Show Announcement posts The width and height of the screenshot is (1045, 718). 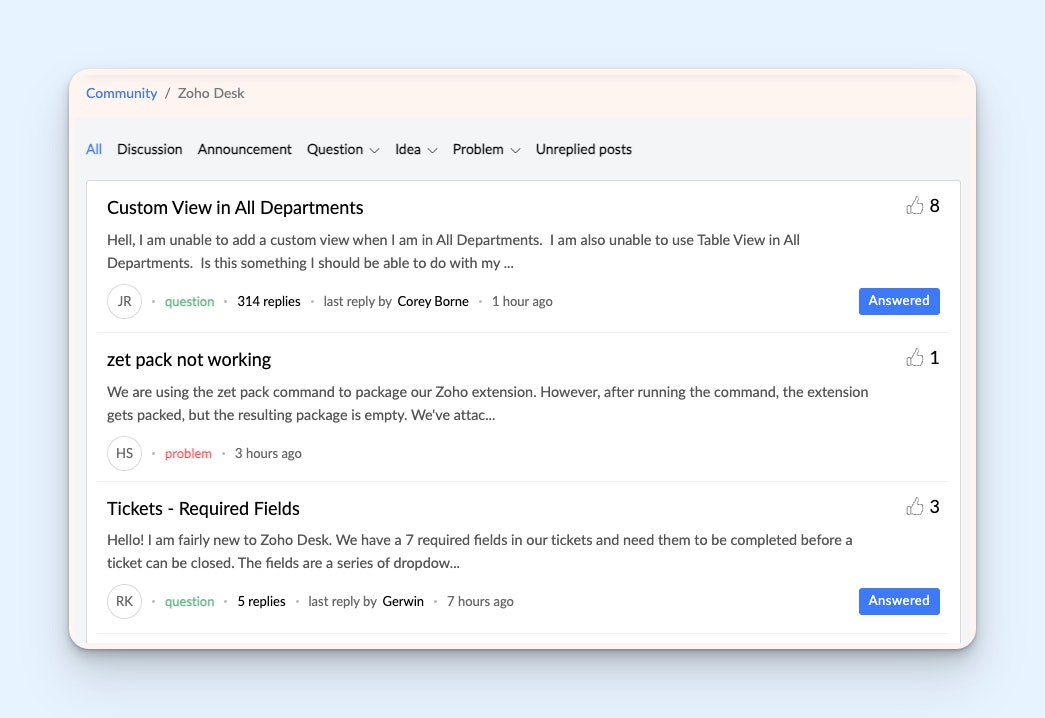[x=244, y=150]
